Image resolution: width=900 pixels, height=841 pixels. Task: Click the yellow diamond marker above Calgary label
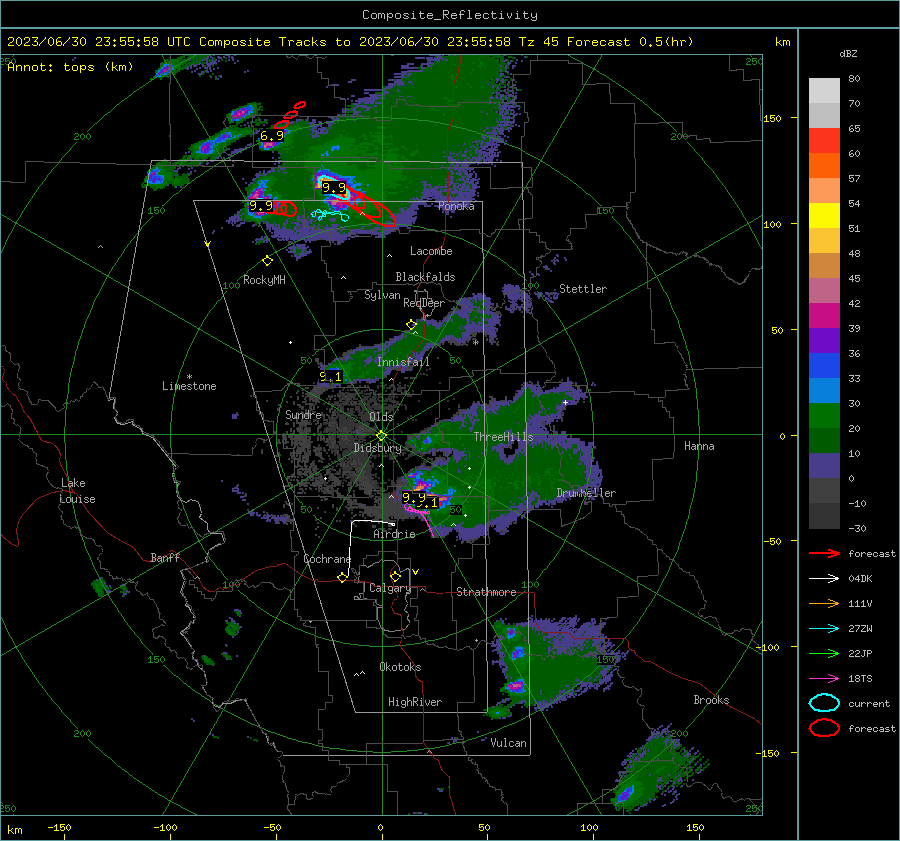[x=395, y=576]
